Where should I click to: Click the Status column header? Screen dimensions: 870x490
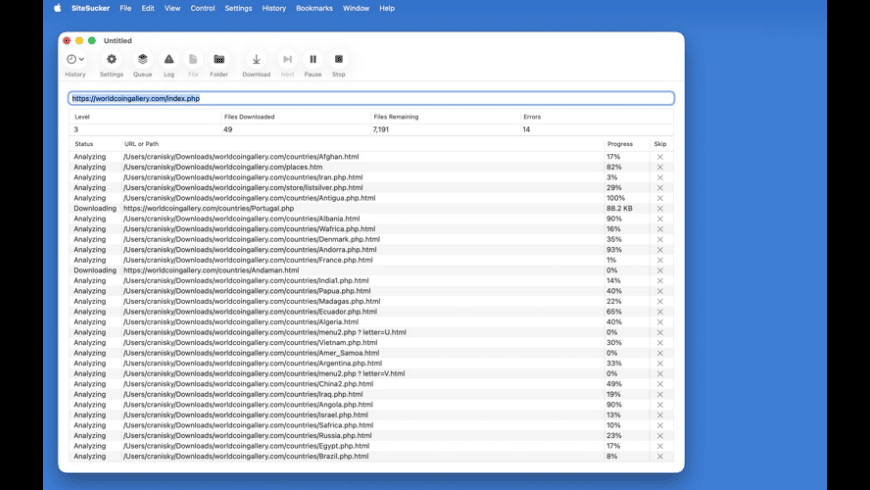point(84,144)
